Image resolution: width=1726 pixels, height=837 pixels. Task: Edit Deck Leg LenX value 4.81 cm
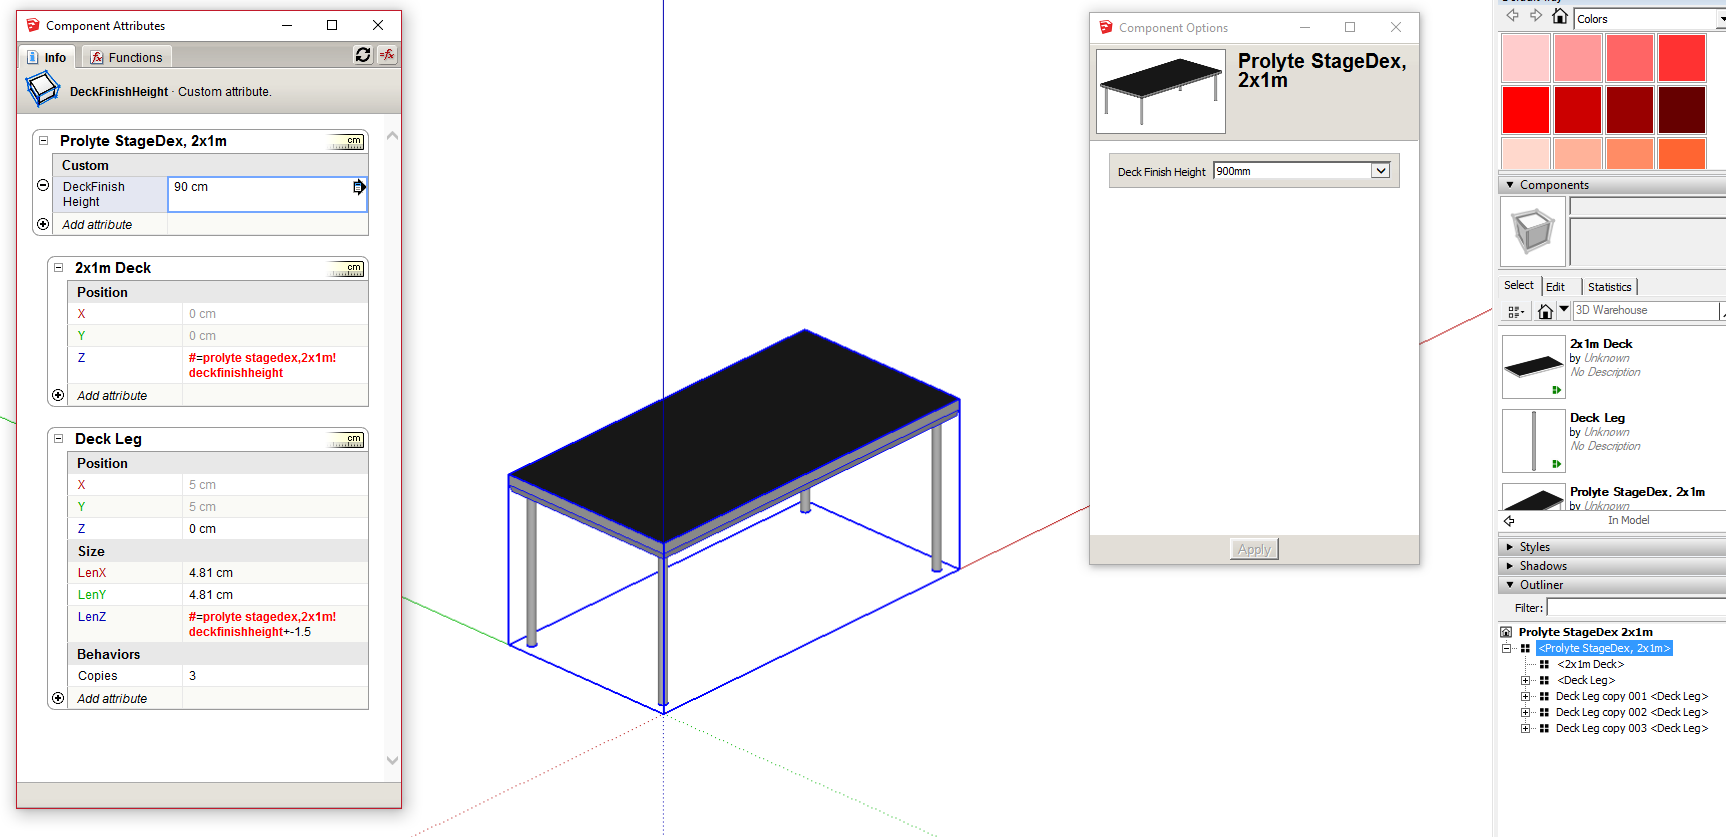[x=275, y=573]
